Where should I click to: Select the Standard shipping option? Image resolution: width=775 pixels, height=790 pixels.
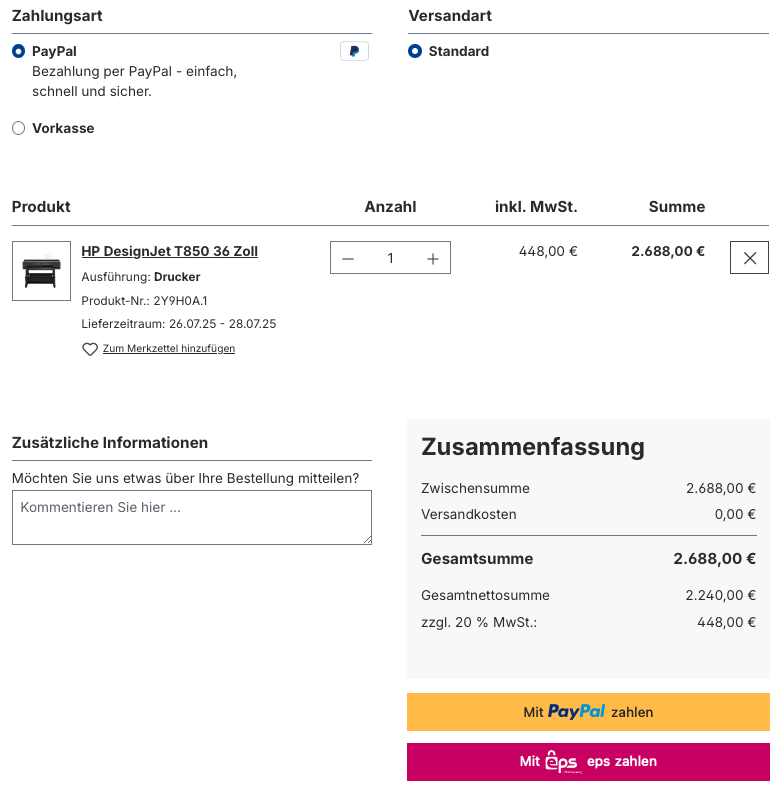[x=415, y=51]
